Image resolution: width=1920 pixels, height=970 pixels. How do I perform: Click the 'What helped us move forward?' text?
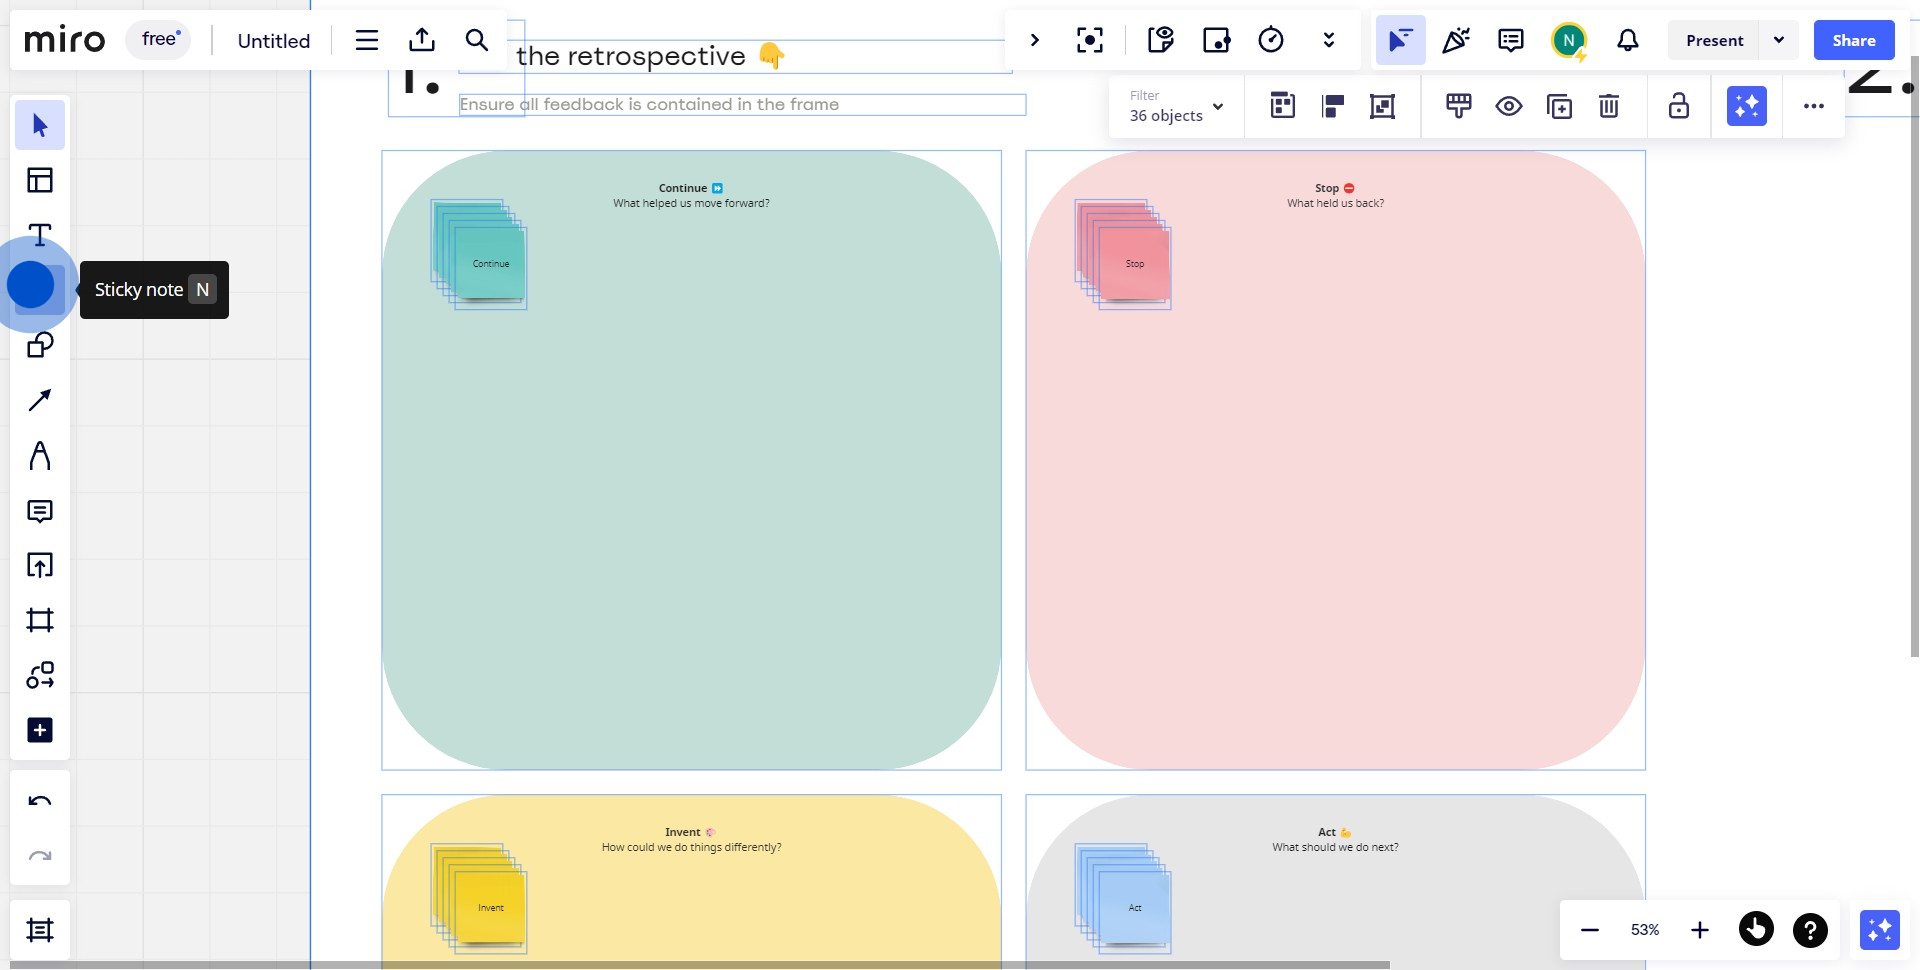tap(691, 203)
